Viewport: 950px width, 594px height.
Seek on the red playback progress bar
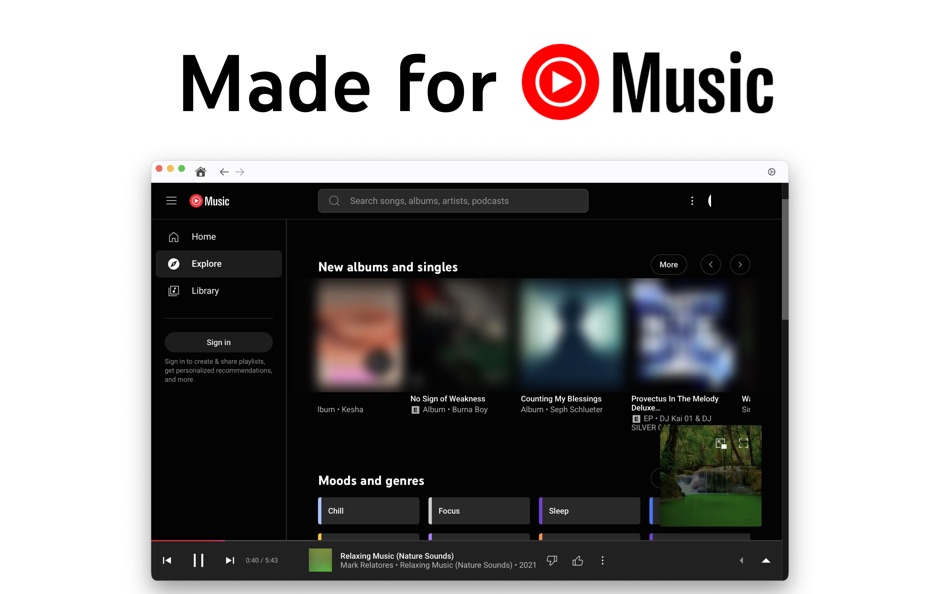coord(188,540)
